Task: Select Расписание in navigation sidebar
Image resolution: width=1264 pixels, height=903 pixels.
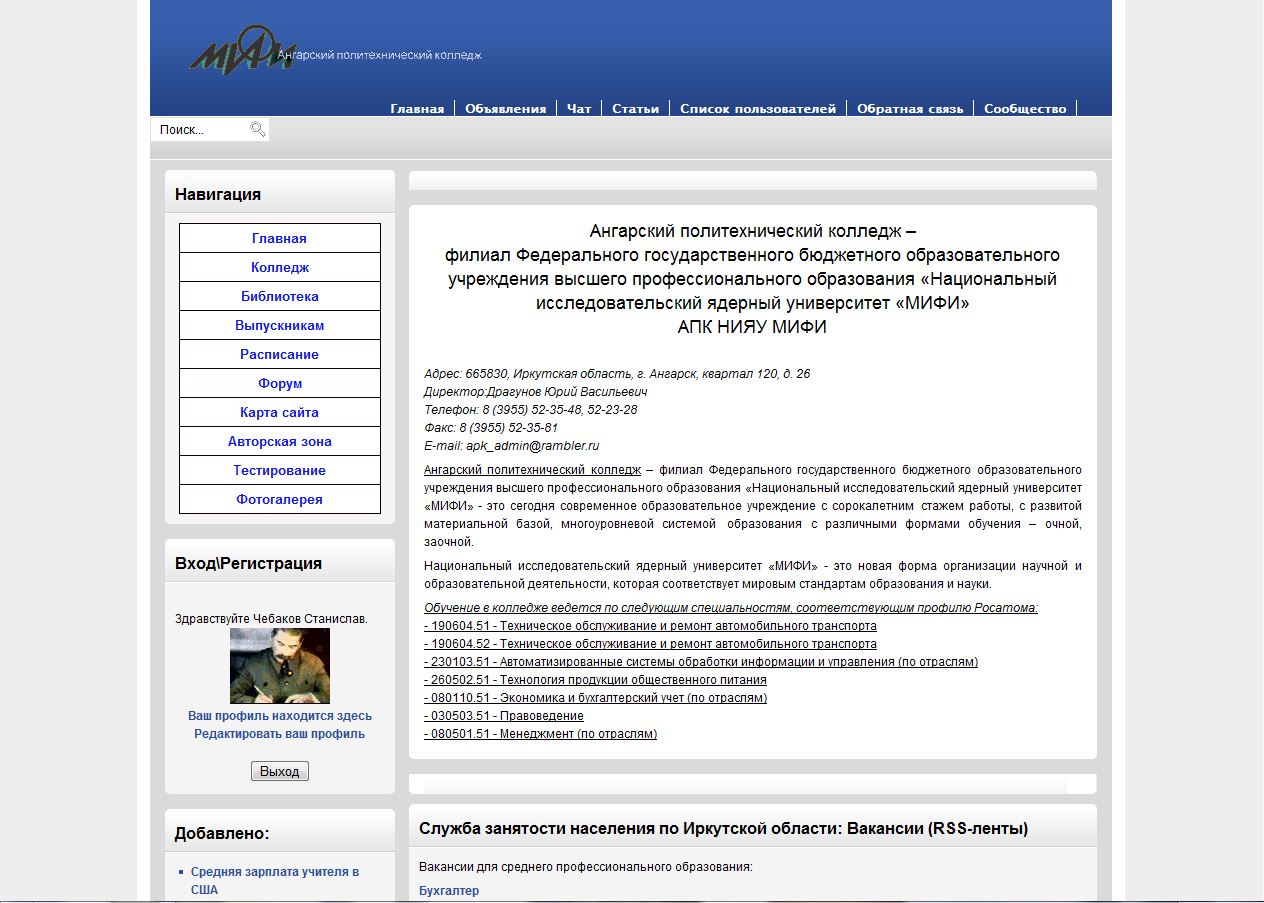Action: point(279,354)
